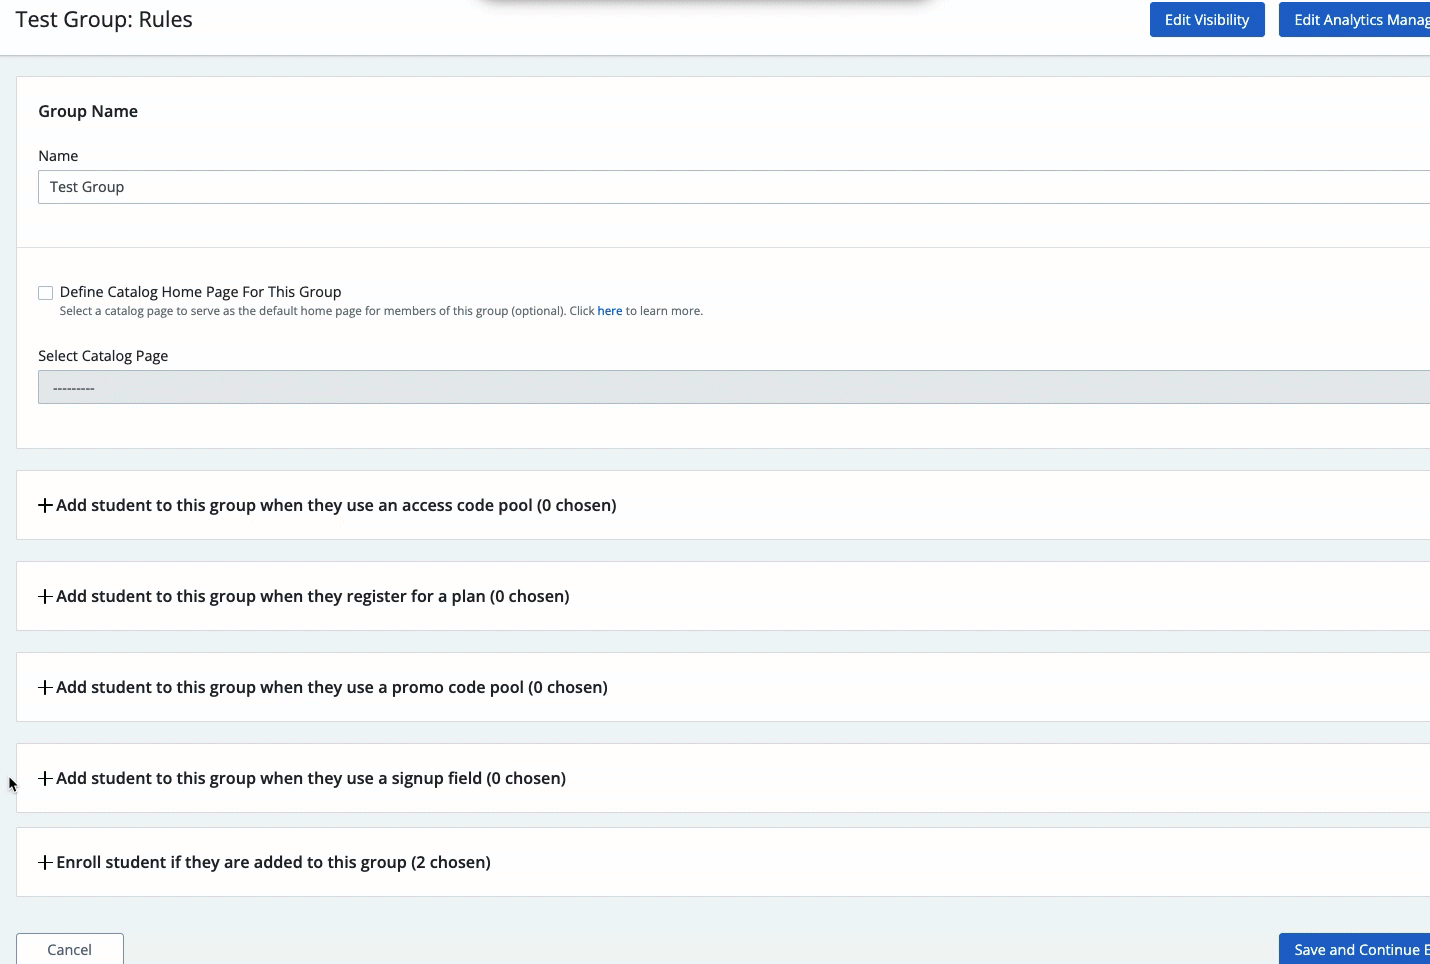
Task: Click the plus icon beside Enroll student rule
Action: click(45, 862)
